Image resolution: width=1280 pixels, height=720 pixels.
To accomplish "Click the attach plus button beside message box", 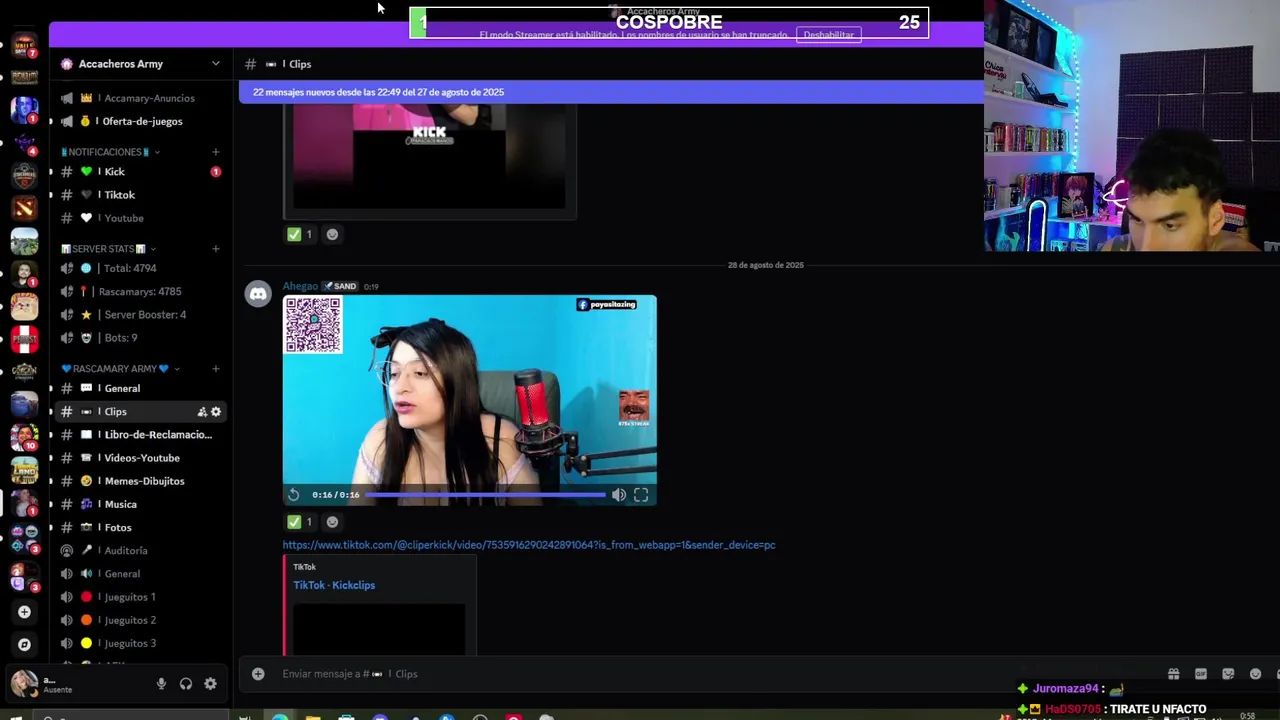I will (x=258, y=674).
